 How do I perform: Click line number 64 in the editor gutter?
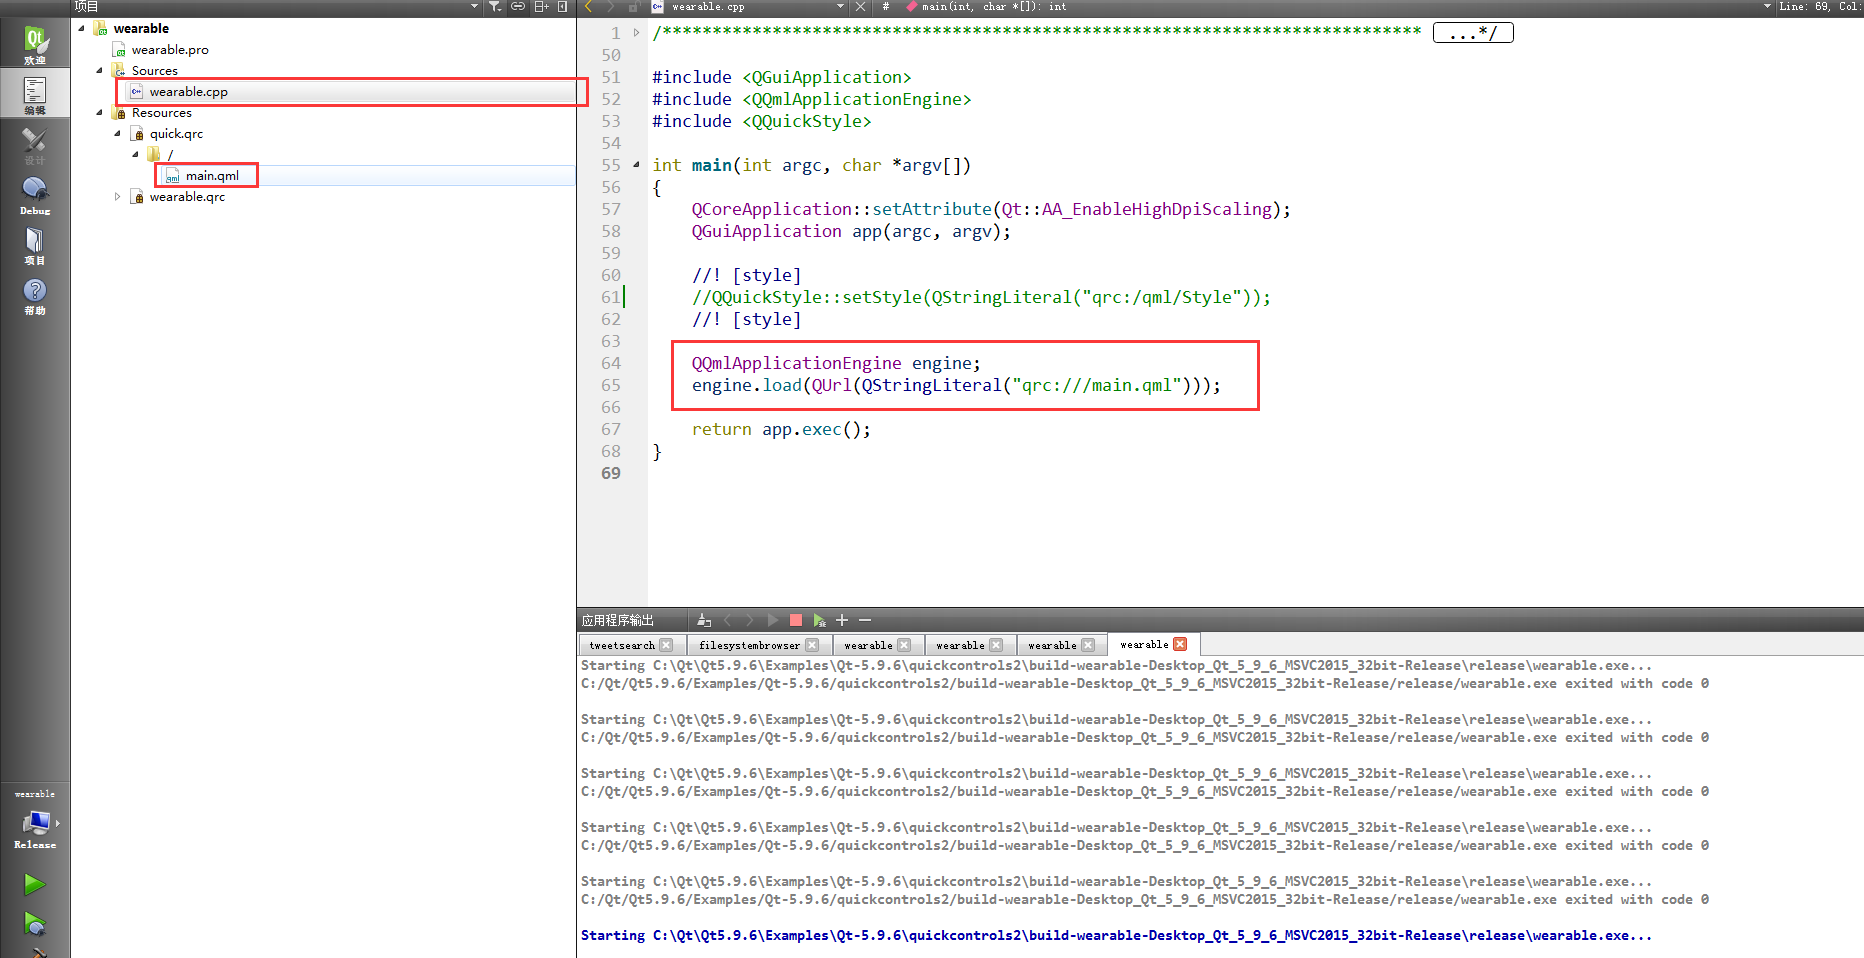(611, 363)
